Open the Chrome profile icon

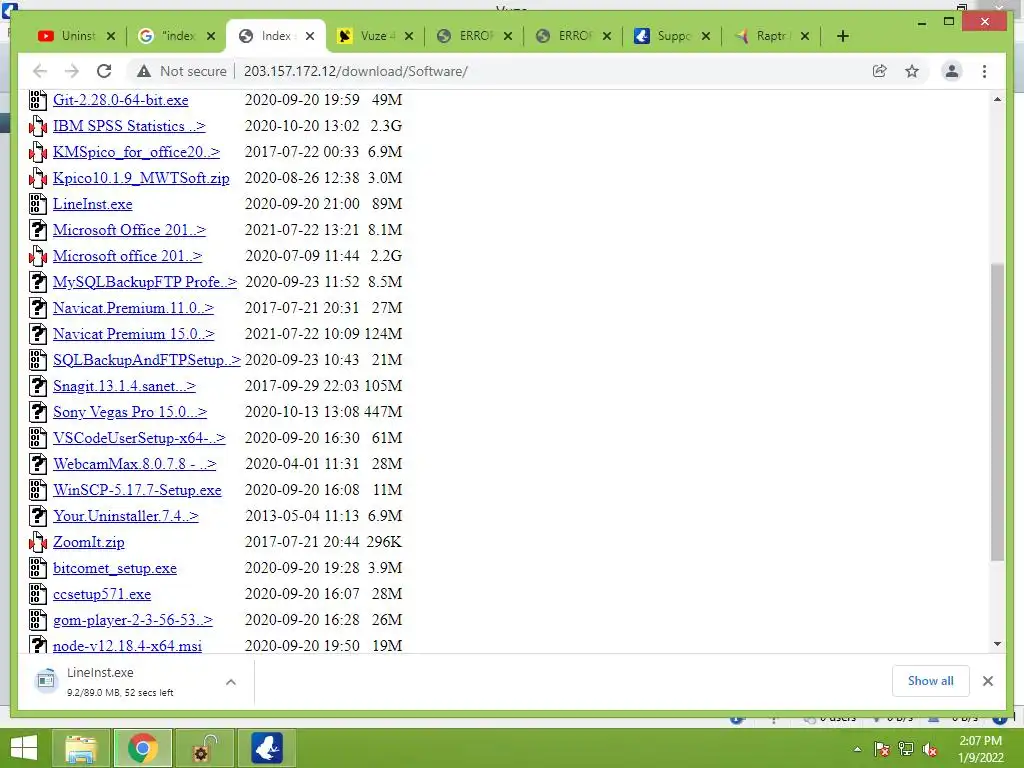click(952, 71)
